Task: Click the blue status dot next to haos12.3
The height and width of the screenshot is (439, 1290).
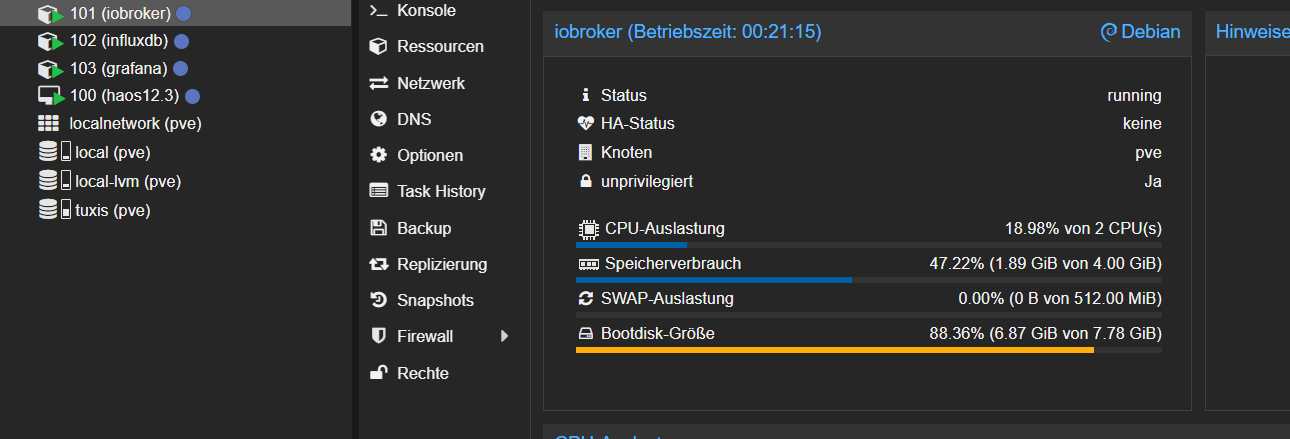Action: (193, 96)
